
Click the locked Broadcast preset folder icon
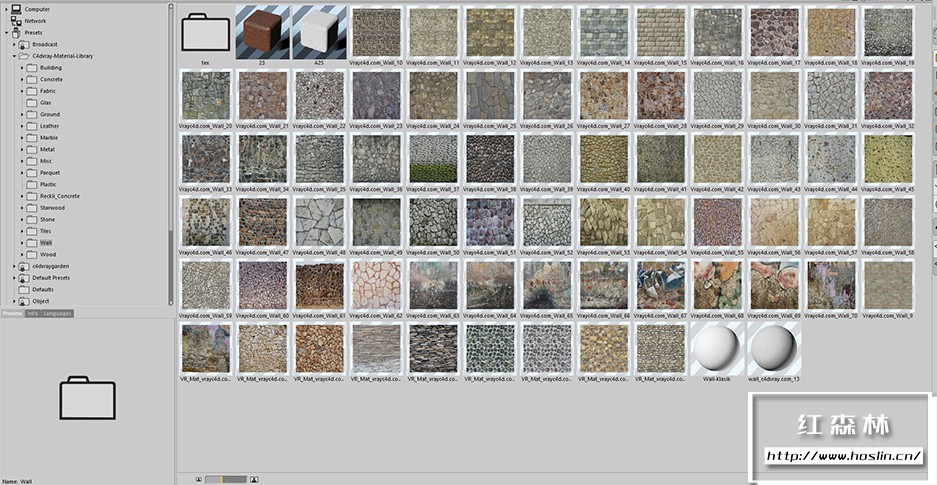click(x=24, y=44)
